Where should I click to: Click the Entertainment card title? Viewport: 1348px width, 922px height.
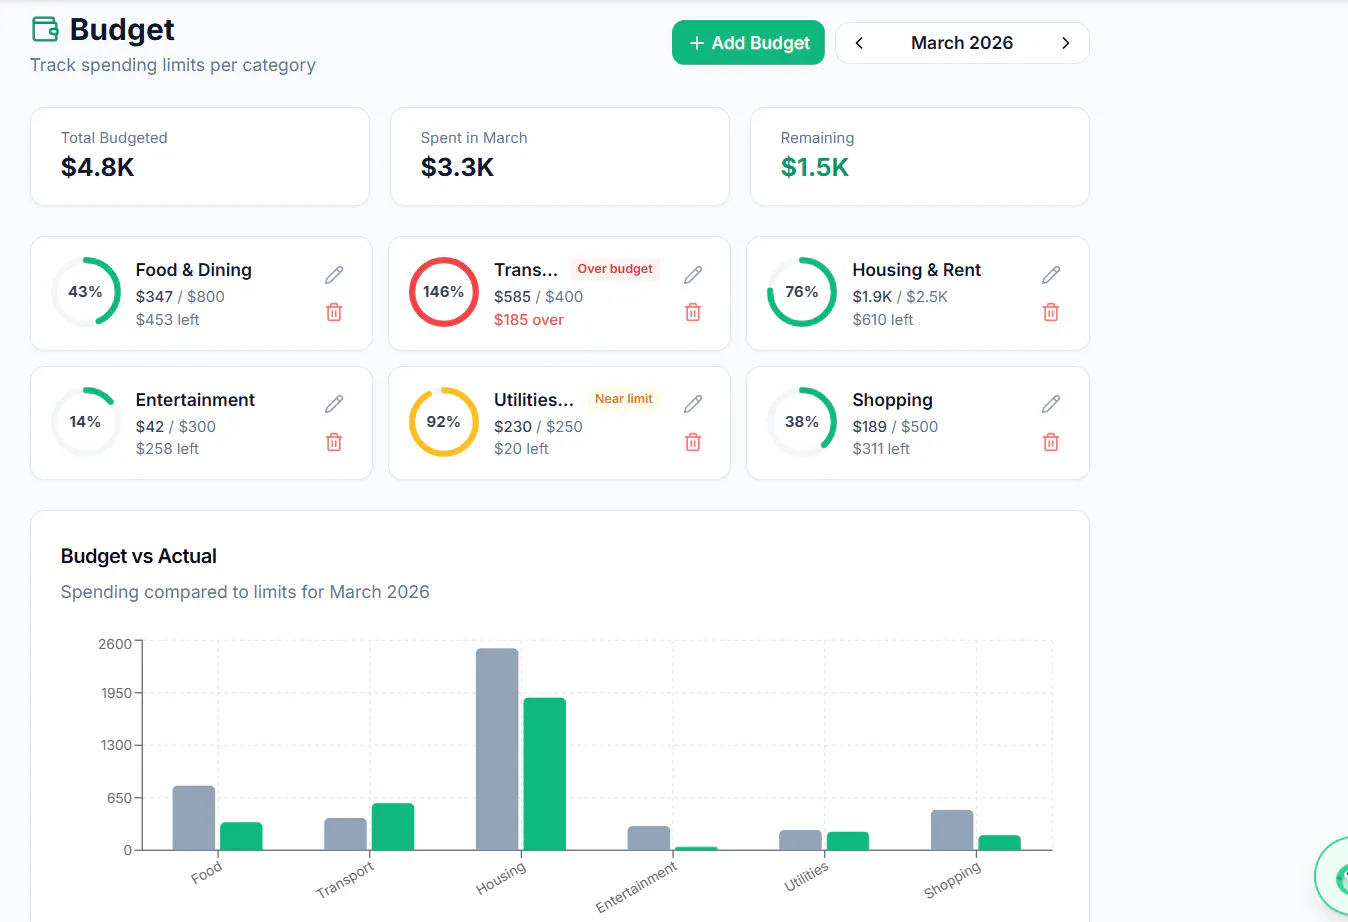[195, 400]
